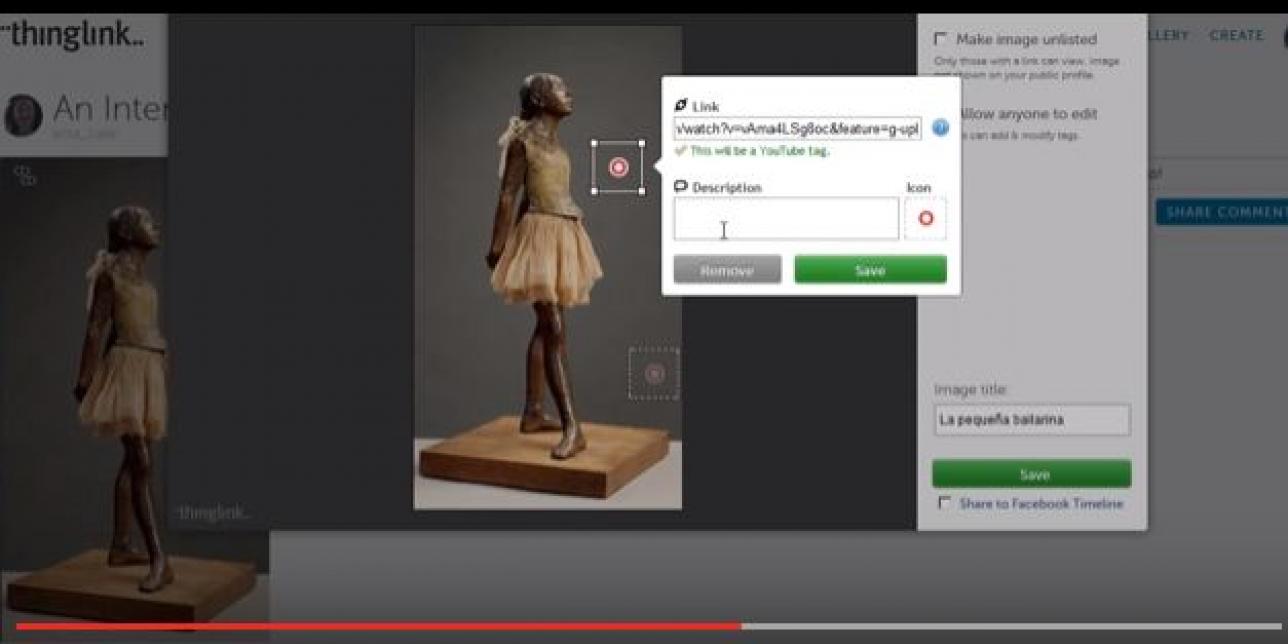Click the Share Comment button
Image resolution: width=1288 pixels, height=644 pixels.
[1222, 212]
